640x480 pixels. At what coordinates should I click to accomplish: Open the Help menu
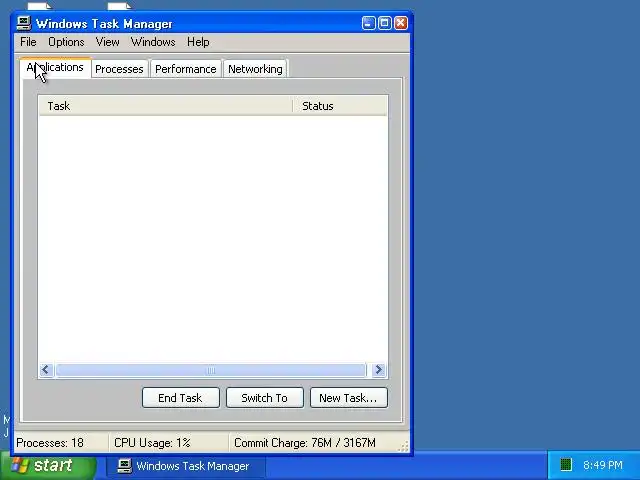pos(198,42)
